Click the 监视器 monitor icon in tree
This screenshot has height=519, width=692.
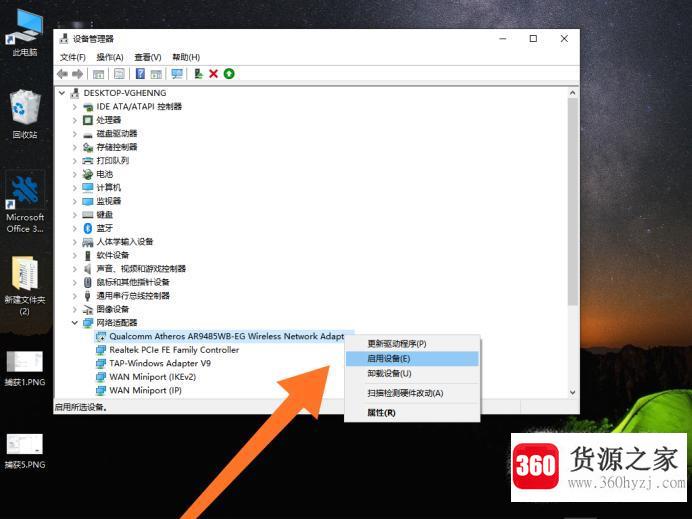(88, 201)
